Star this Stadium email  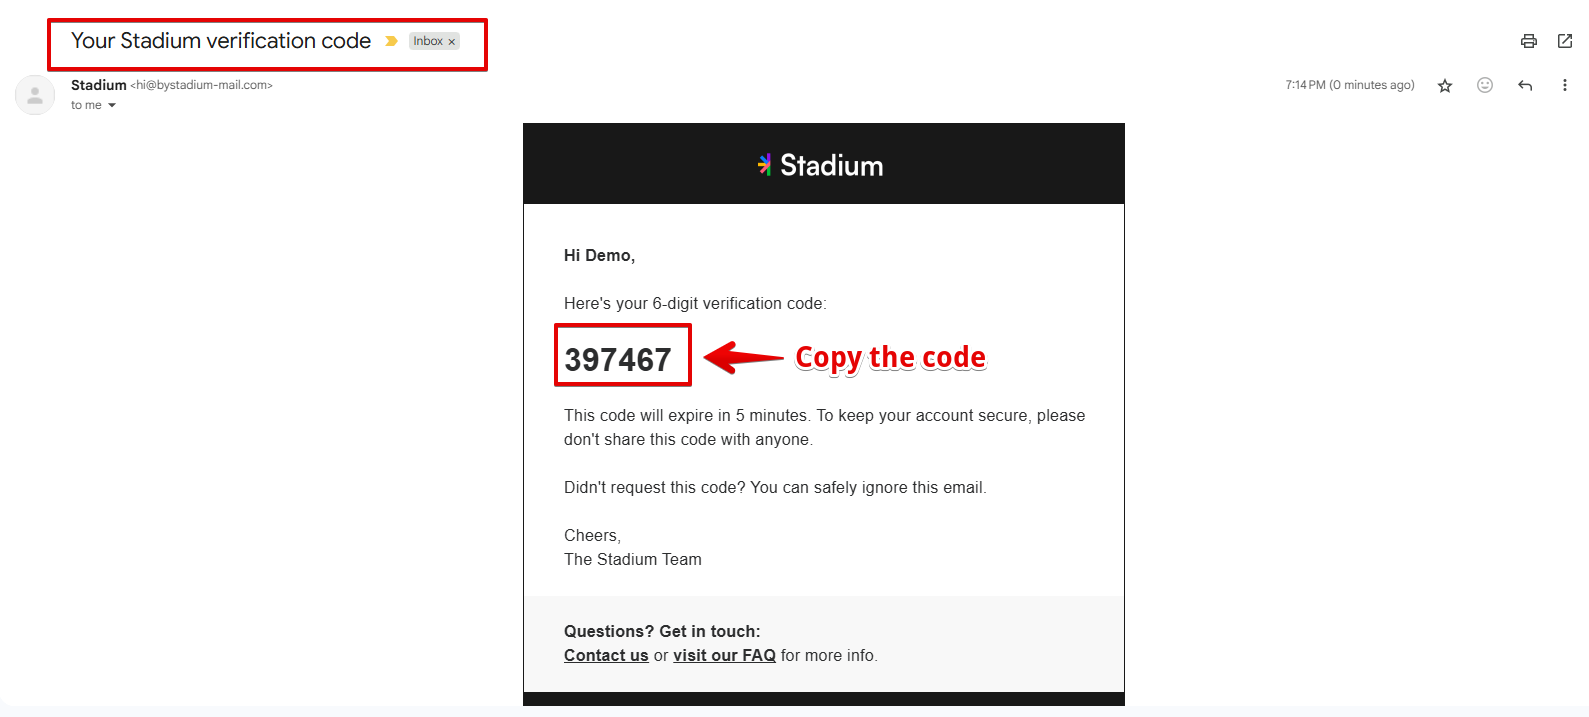(1445, 86)
